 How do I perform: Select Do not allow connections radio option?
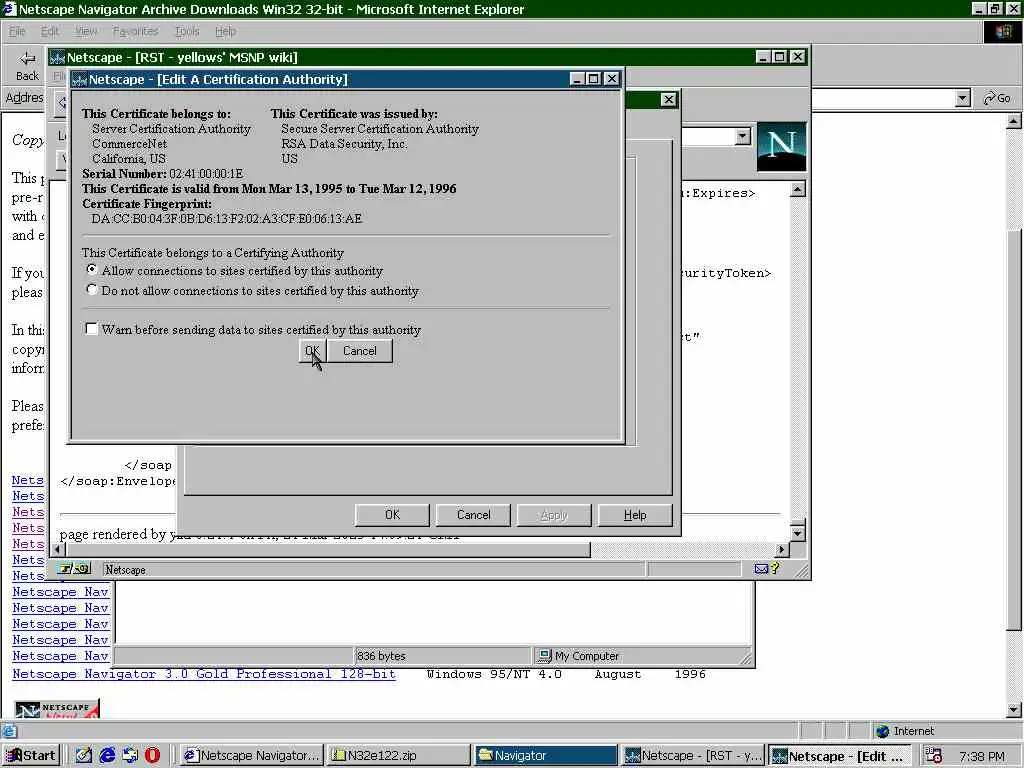click(92, 289)
